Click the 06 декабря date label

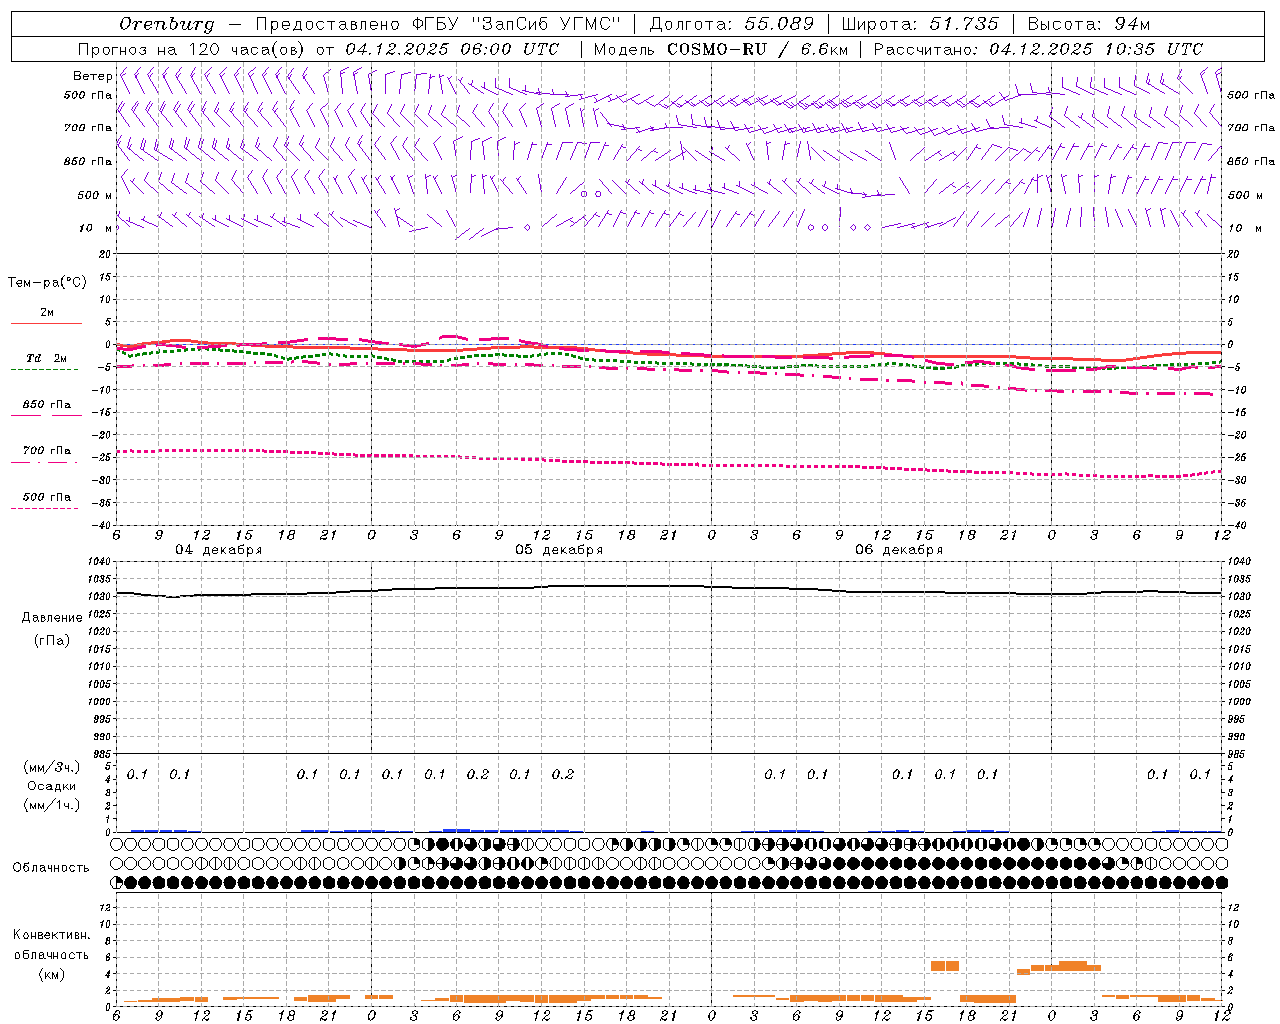click(899, 550)
